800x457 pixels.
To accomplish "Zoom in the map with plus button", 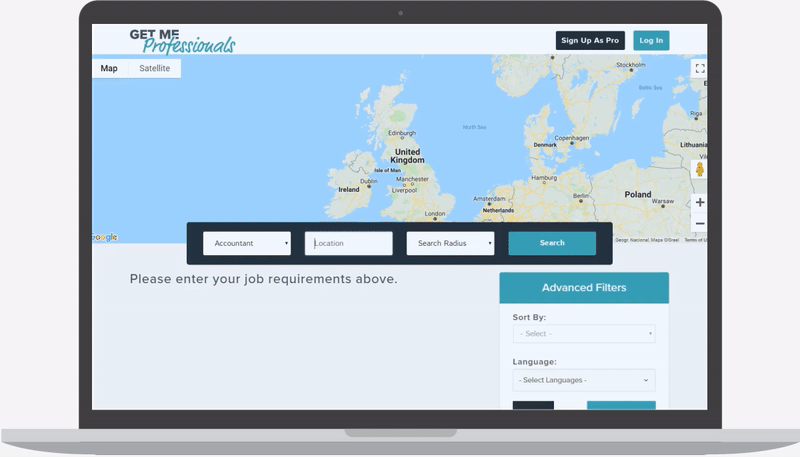I will pos(699,202).
